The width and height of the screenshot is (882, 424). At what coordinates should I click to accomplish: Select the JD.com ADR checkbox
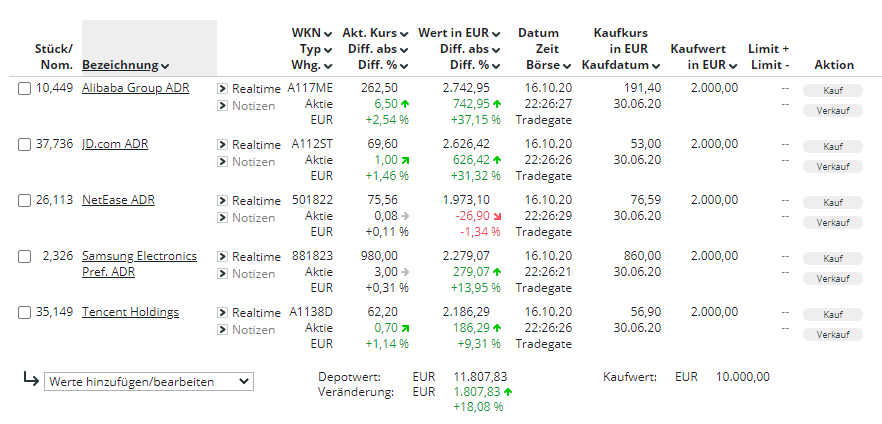point(24,145)
